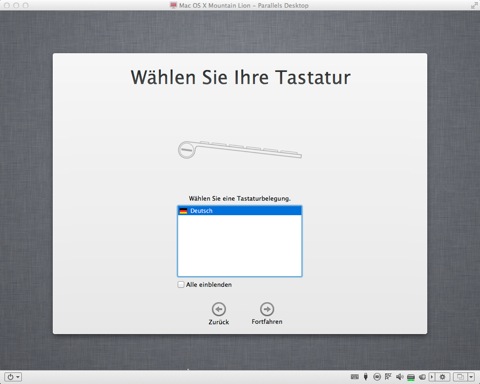Click the USB device icon in status bar
Image resolution: width=480 pixels, height=384 pixels.
[366, 377]
